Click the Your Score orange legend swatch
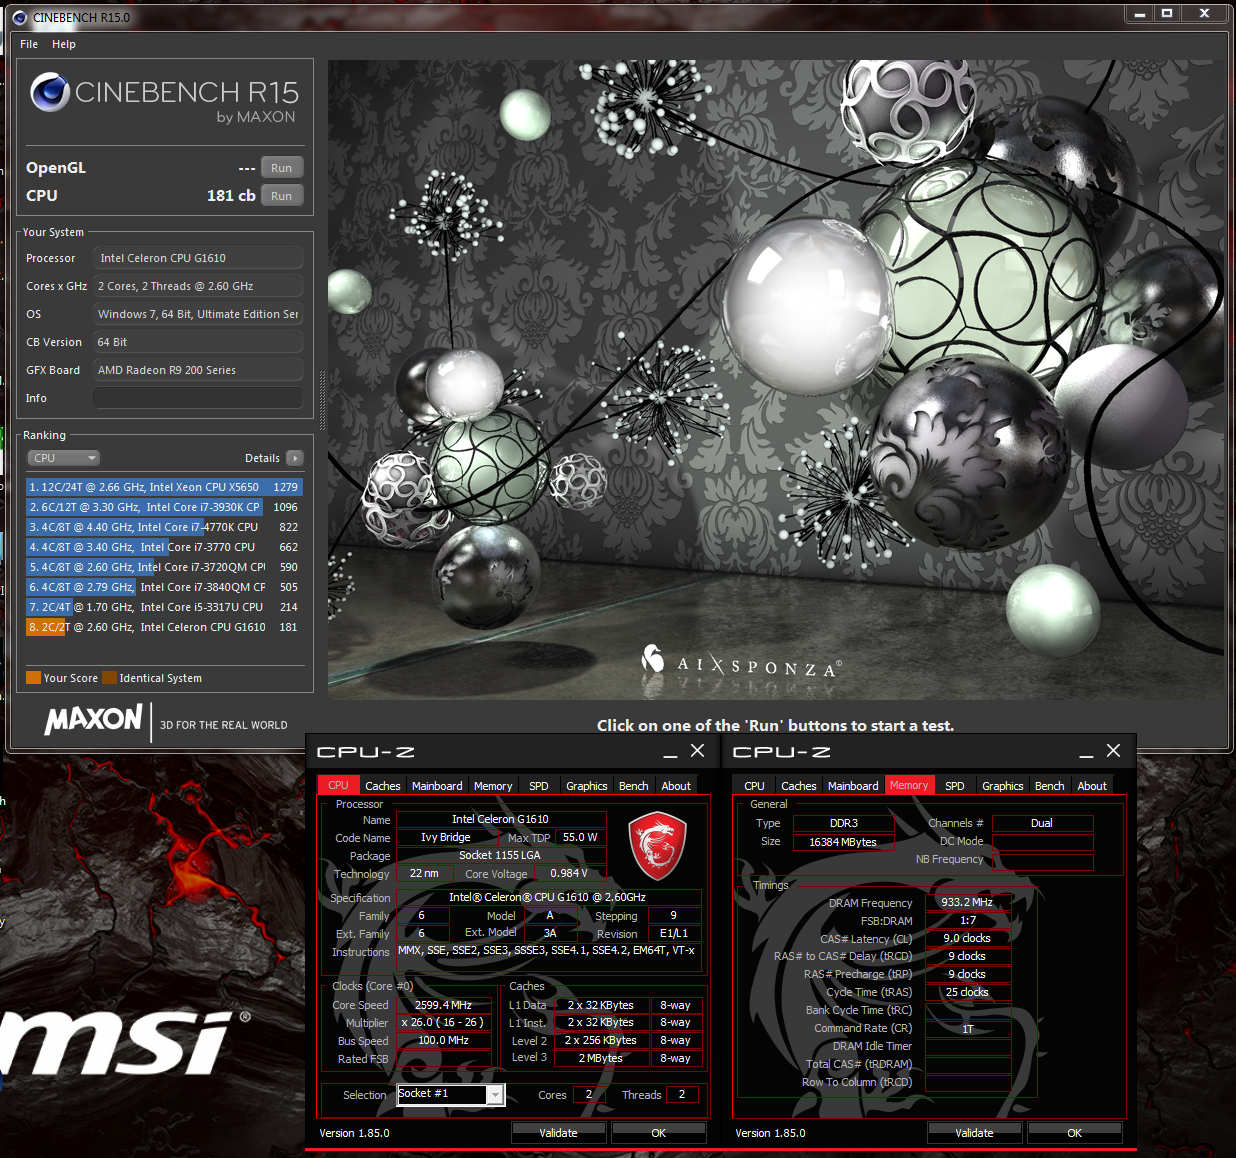Screen dimensions: 1236x1158 click(x=33, y=678)
